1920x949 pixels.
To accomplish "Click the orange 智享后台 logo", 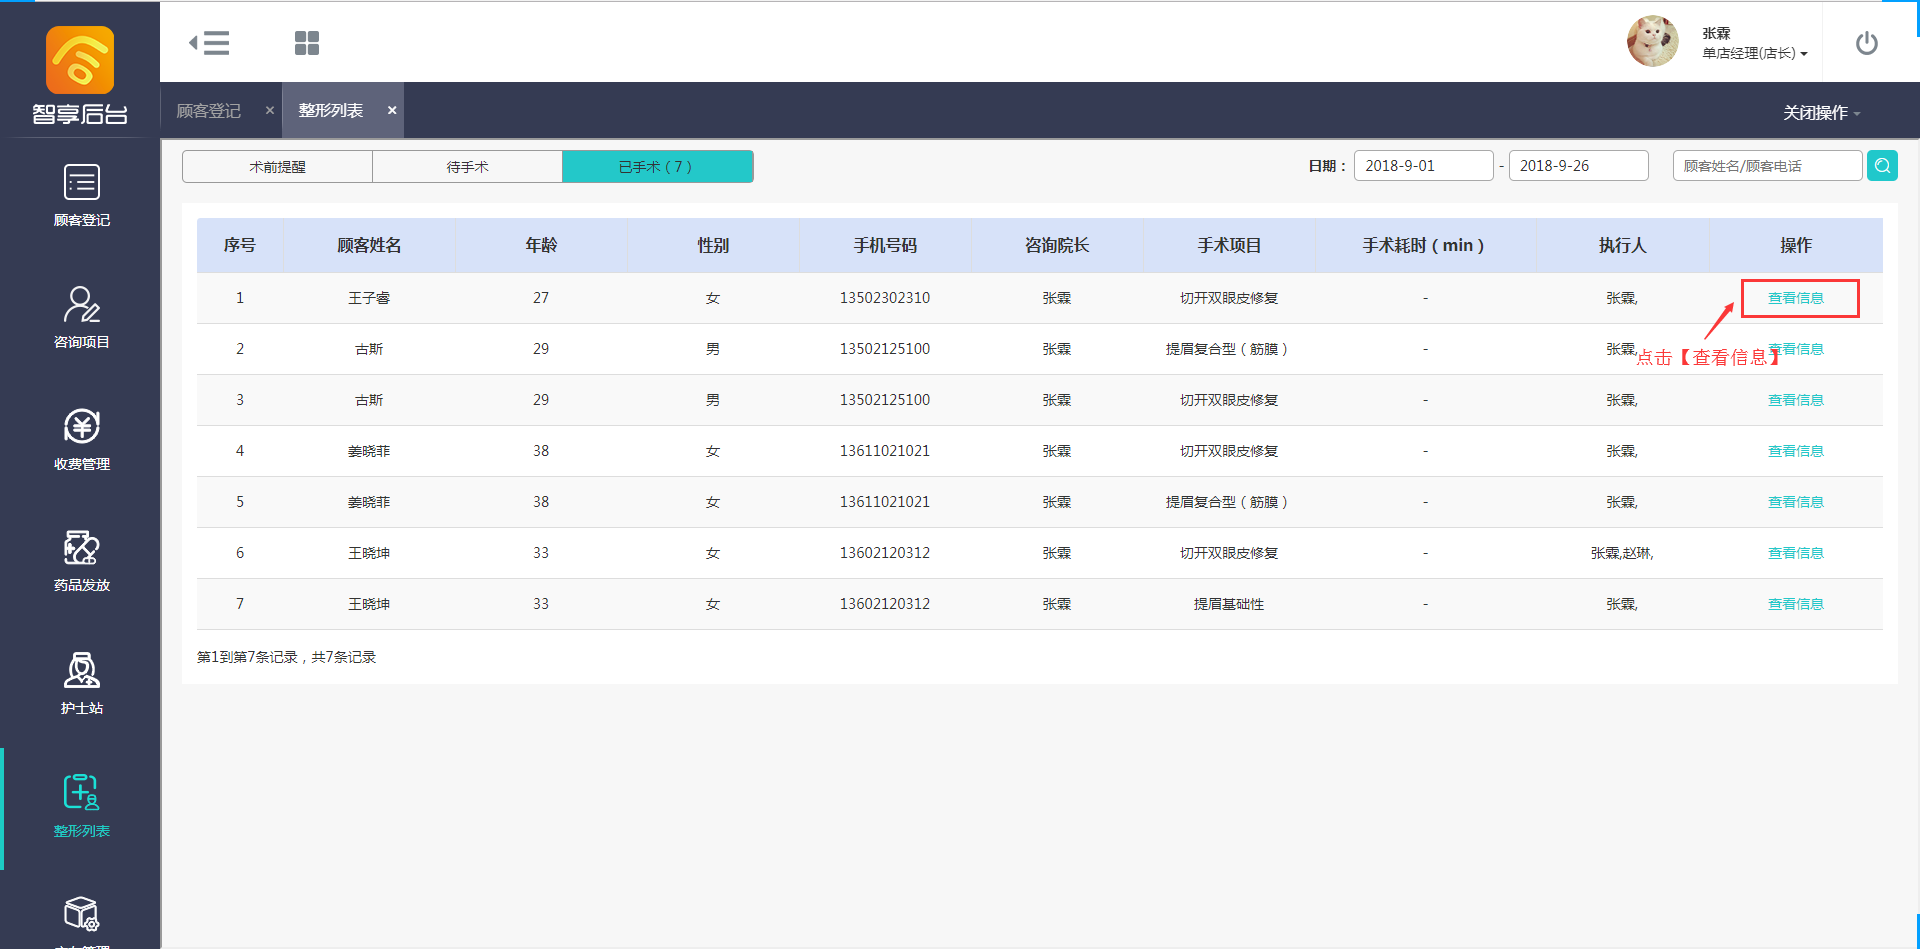I will [x=80, y=60].
